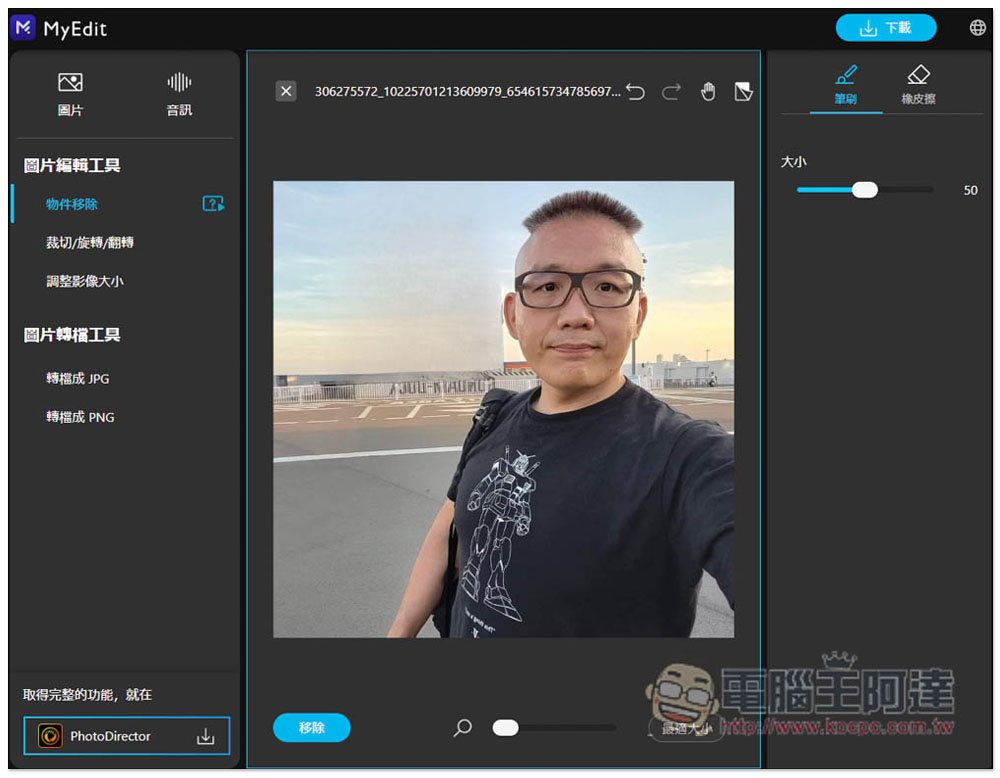
Task: Choose 轉檔成 PNG converter
Action: coord(80,417)
